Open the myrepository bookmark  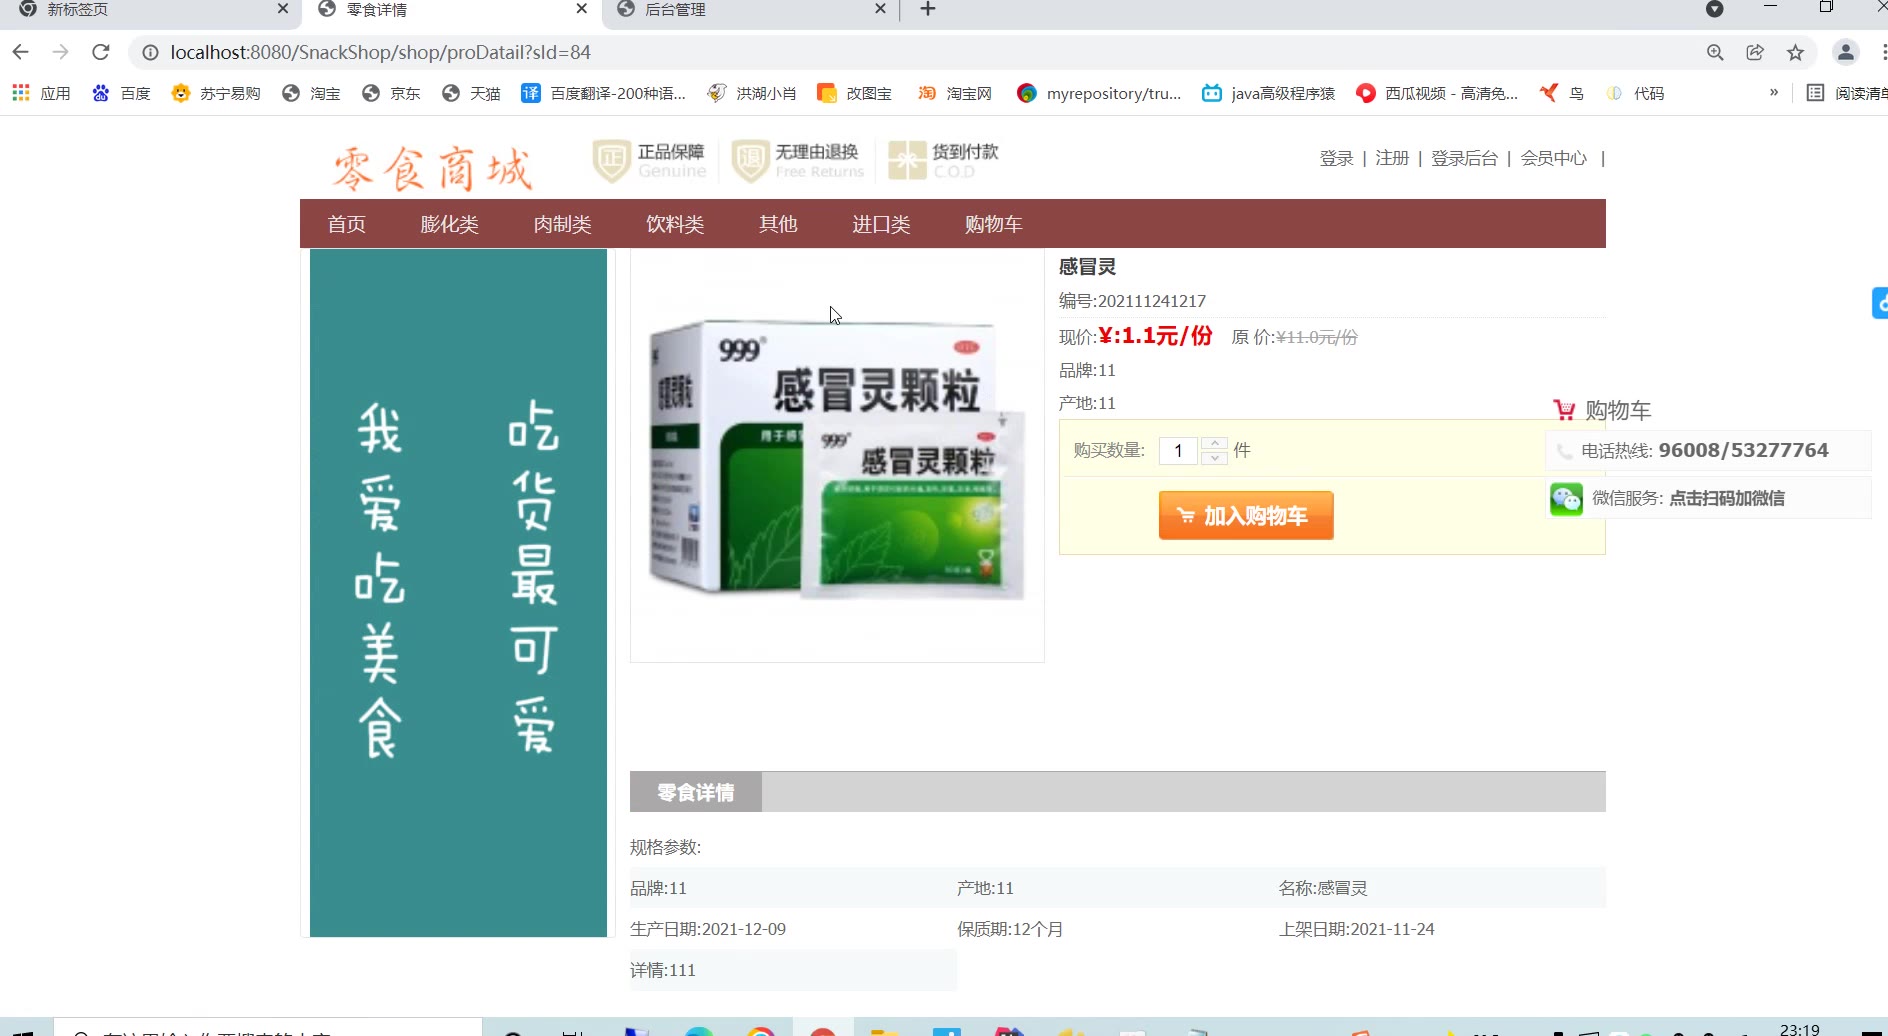click(1099, 93)
